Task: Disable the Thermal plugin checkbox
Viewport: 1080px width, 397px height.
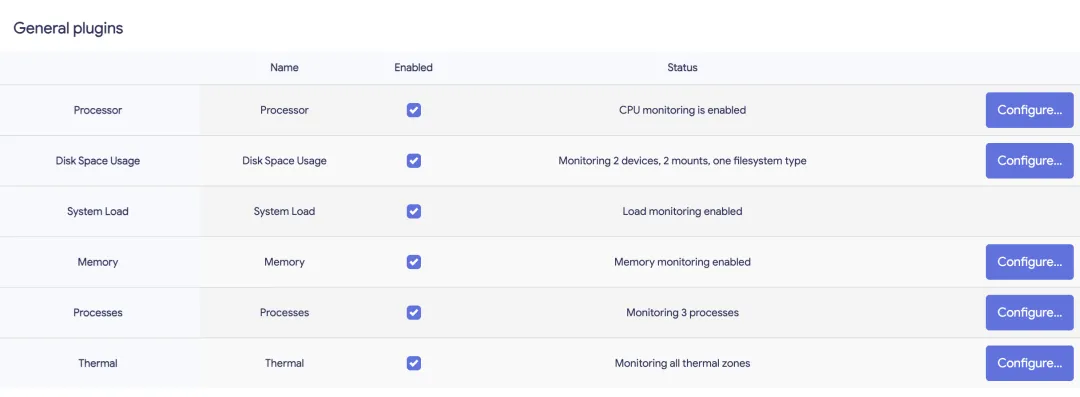Action: 413,363
